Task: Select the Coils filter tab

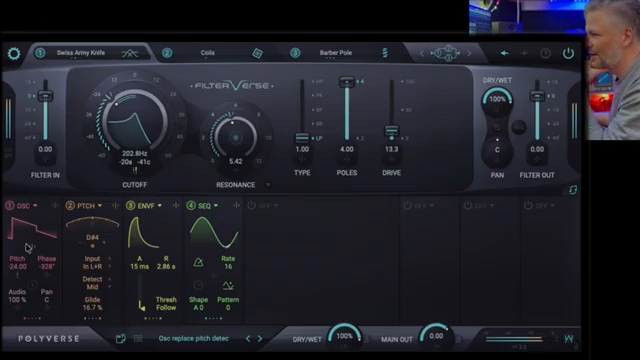Action: pos(207,53)
